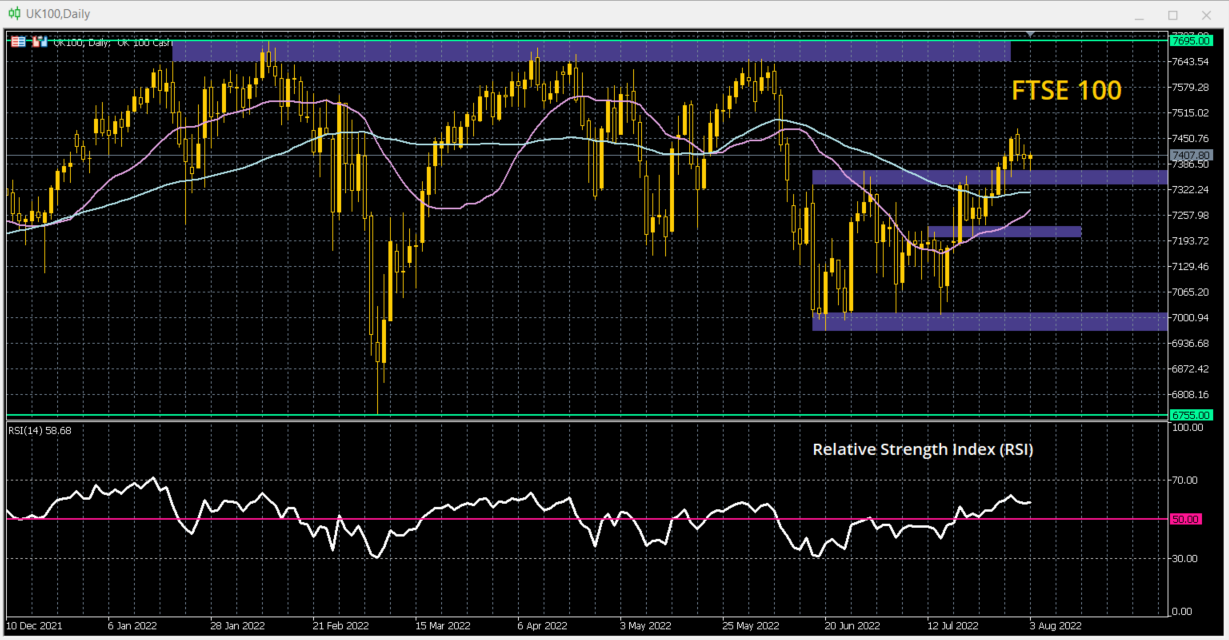Screen dimensions: 1229x640
Task: Click the 7579.28 price axis label
Action: tap(1190, 88)
